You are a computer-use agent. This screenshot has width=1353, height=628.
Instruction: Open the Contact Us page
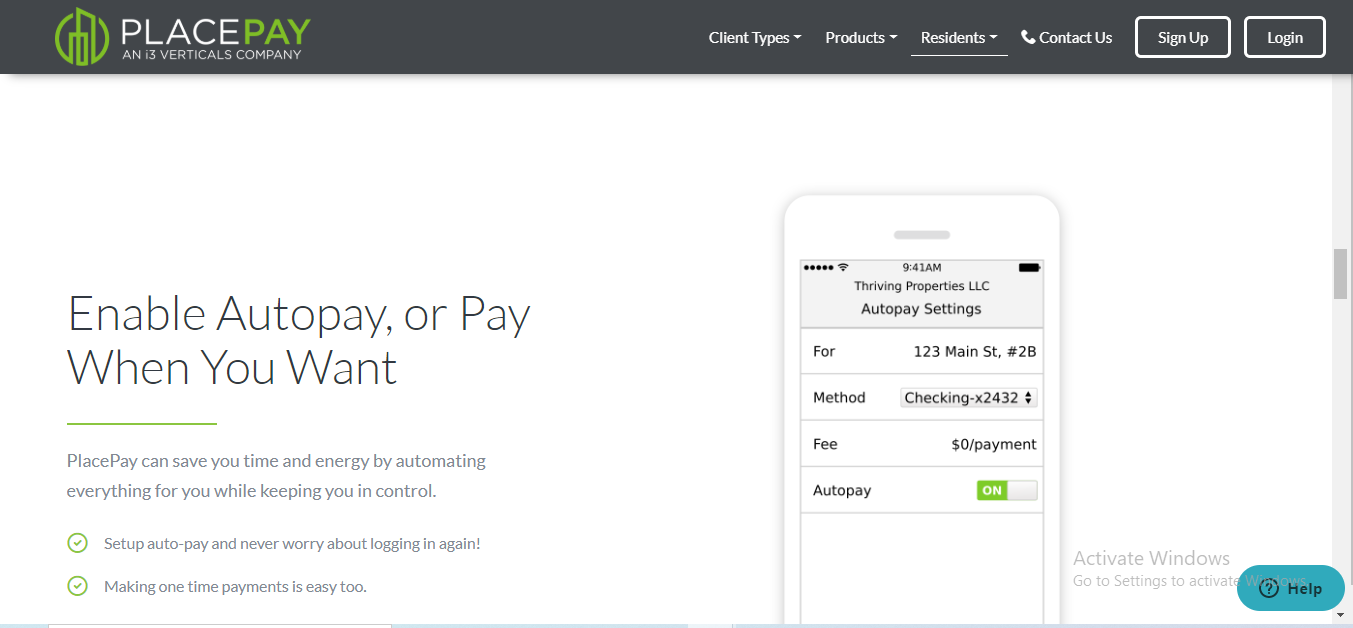pyautogui.click(x=1066, y=37)
